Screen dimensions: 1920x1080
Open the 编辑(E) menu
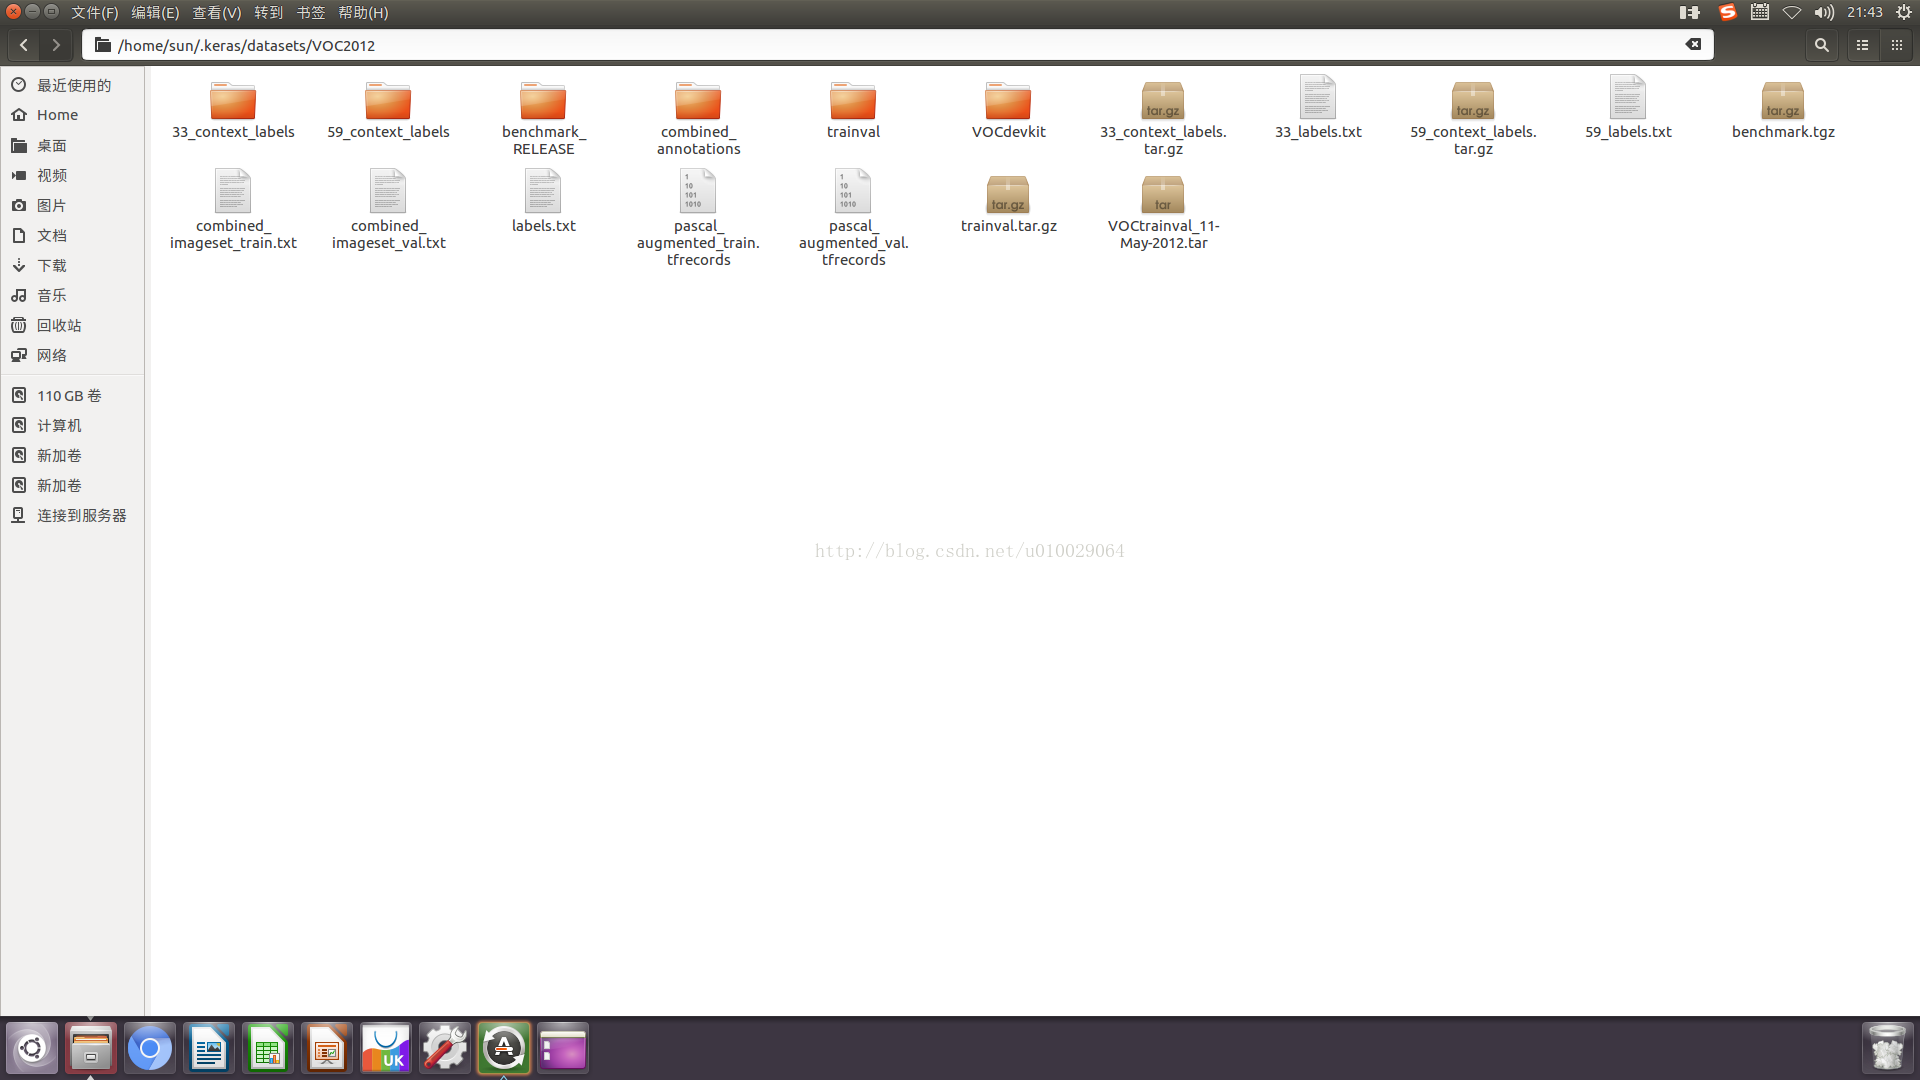pos(155,12)
